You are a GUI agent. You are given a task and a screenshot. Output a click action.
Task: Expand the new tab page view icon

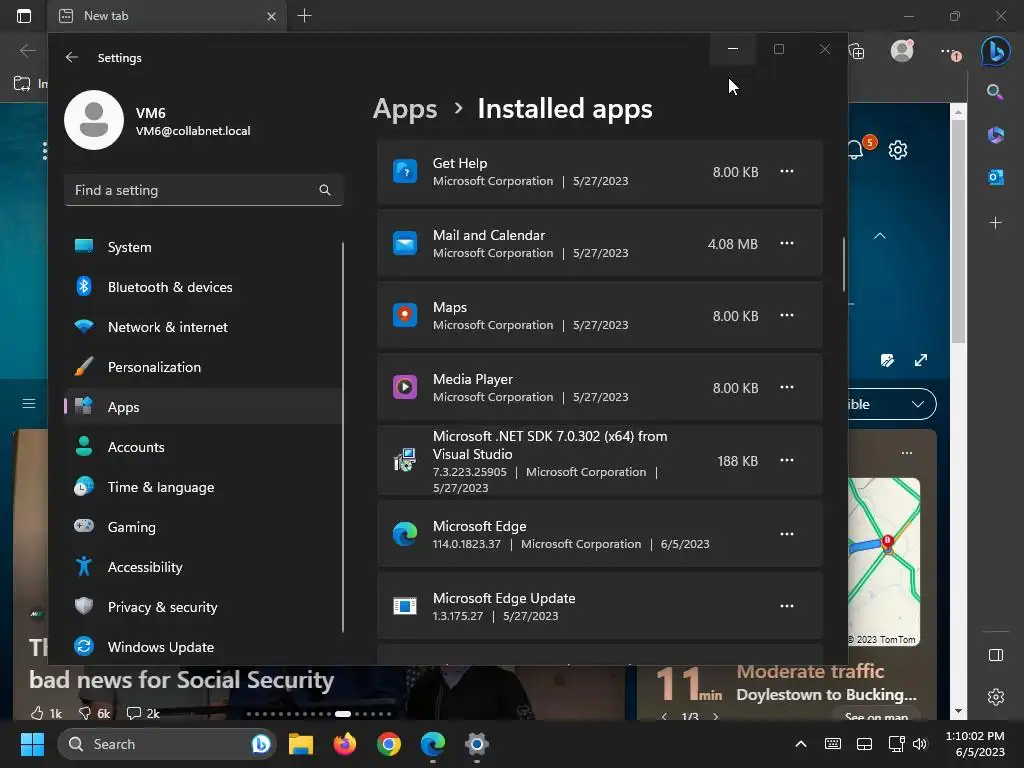pos(921,360)
